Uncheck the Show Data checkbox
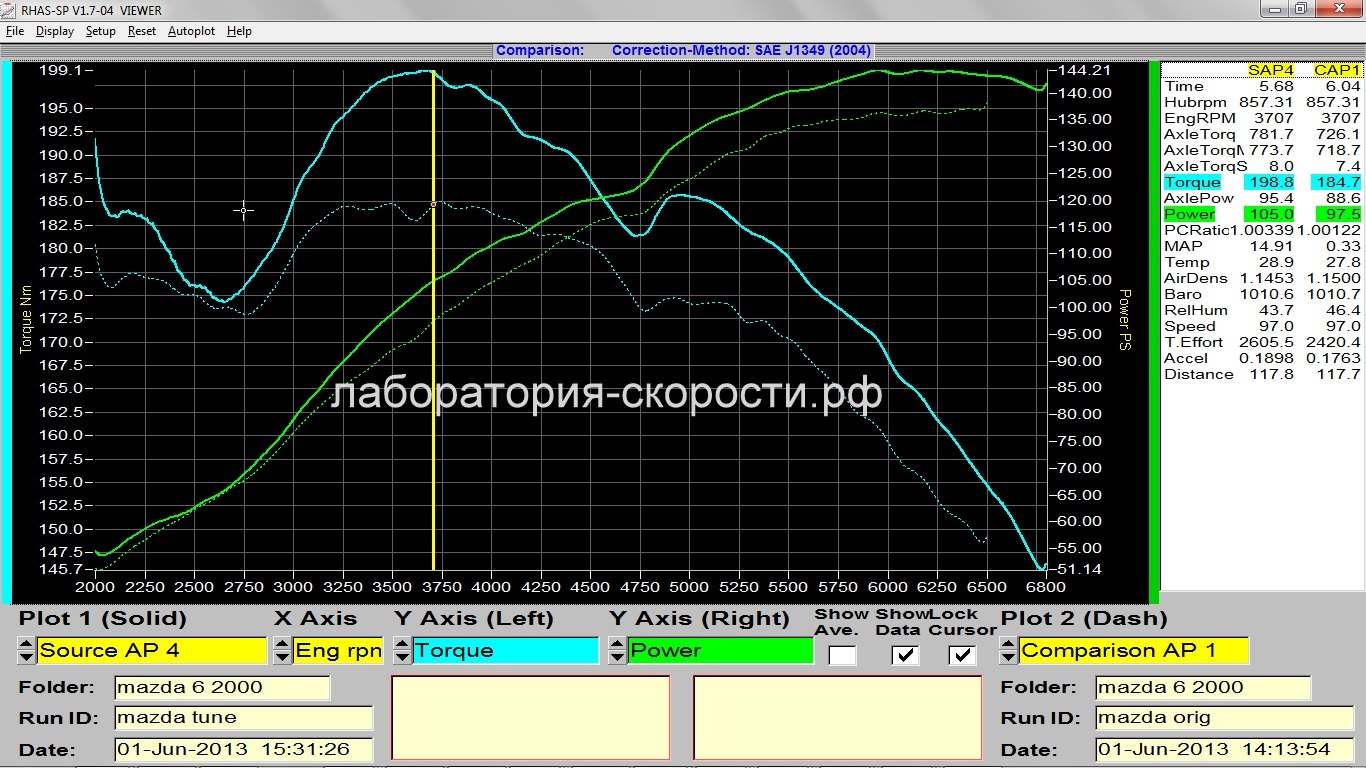This screenshot has width=1366, height=768. click(905, 655)
